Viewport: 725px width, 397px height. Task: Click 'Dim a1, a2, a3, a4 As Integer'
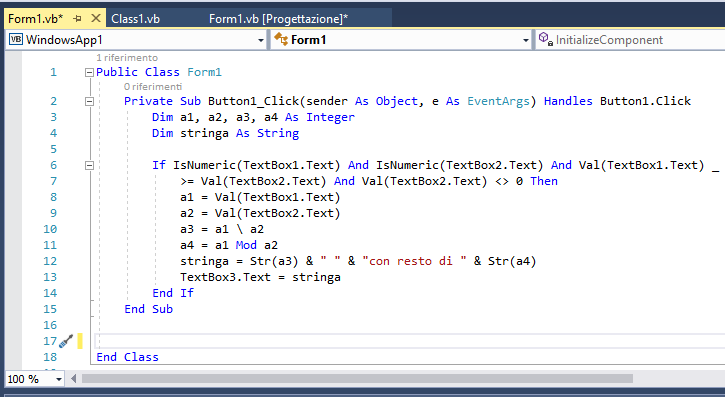tap(253, 117)
